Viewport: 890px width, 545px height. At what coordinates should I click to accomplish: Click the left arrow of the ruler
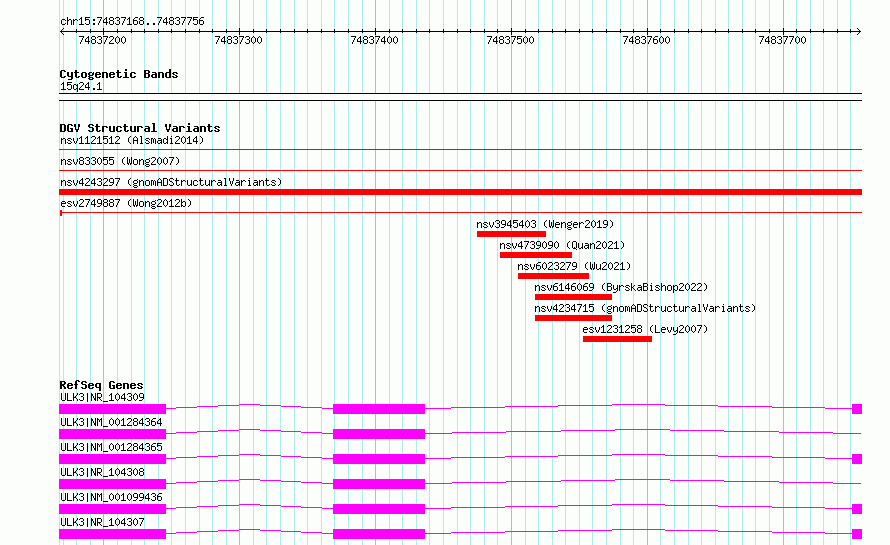[62, 31]
